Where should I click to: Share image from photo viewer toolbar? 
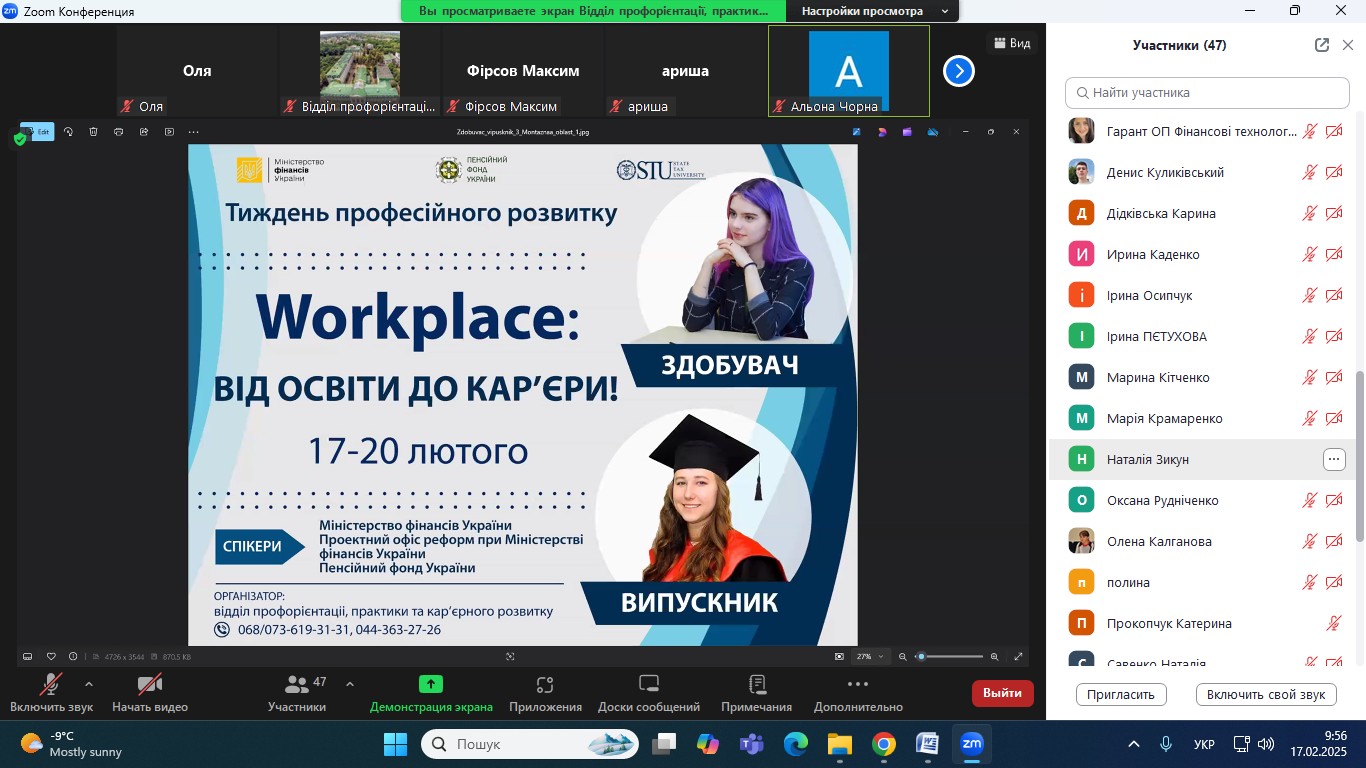tap(144, 132)
